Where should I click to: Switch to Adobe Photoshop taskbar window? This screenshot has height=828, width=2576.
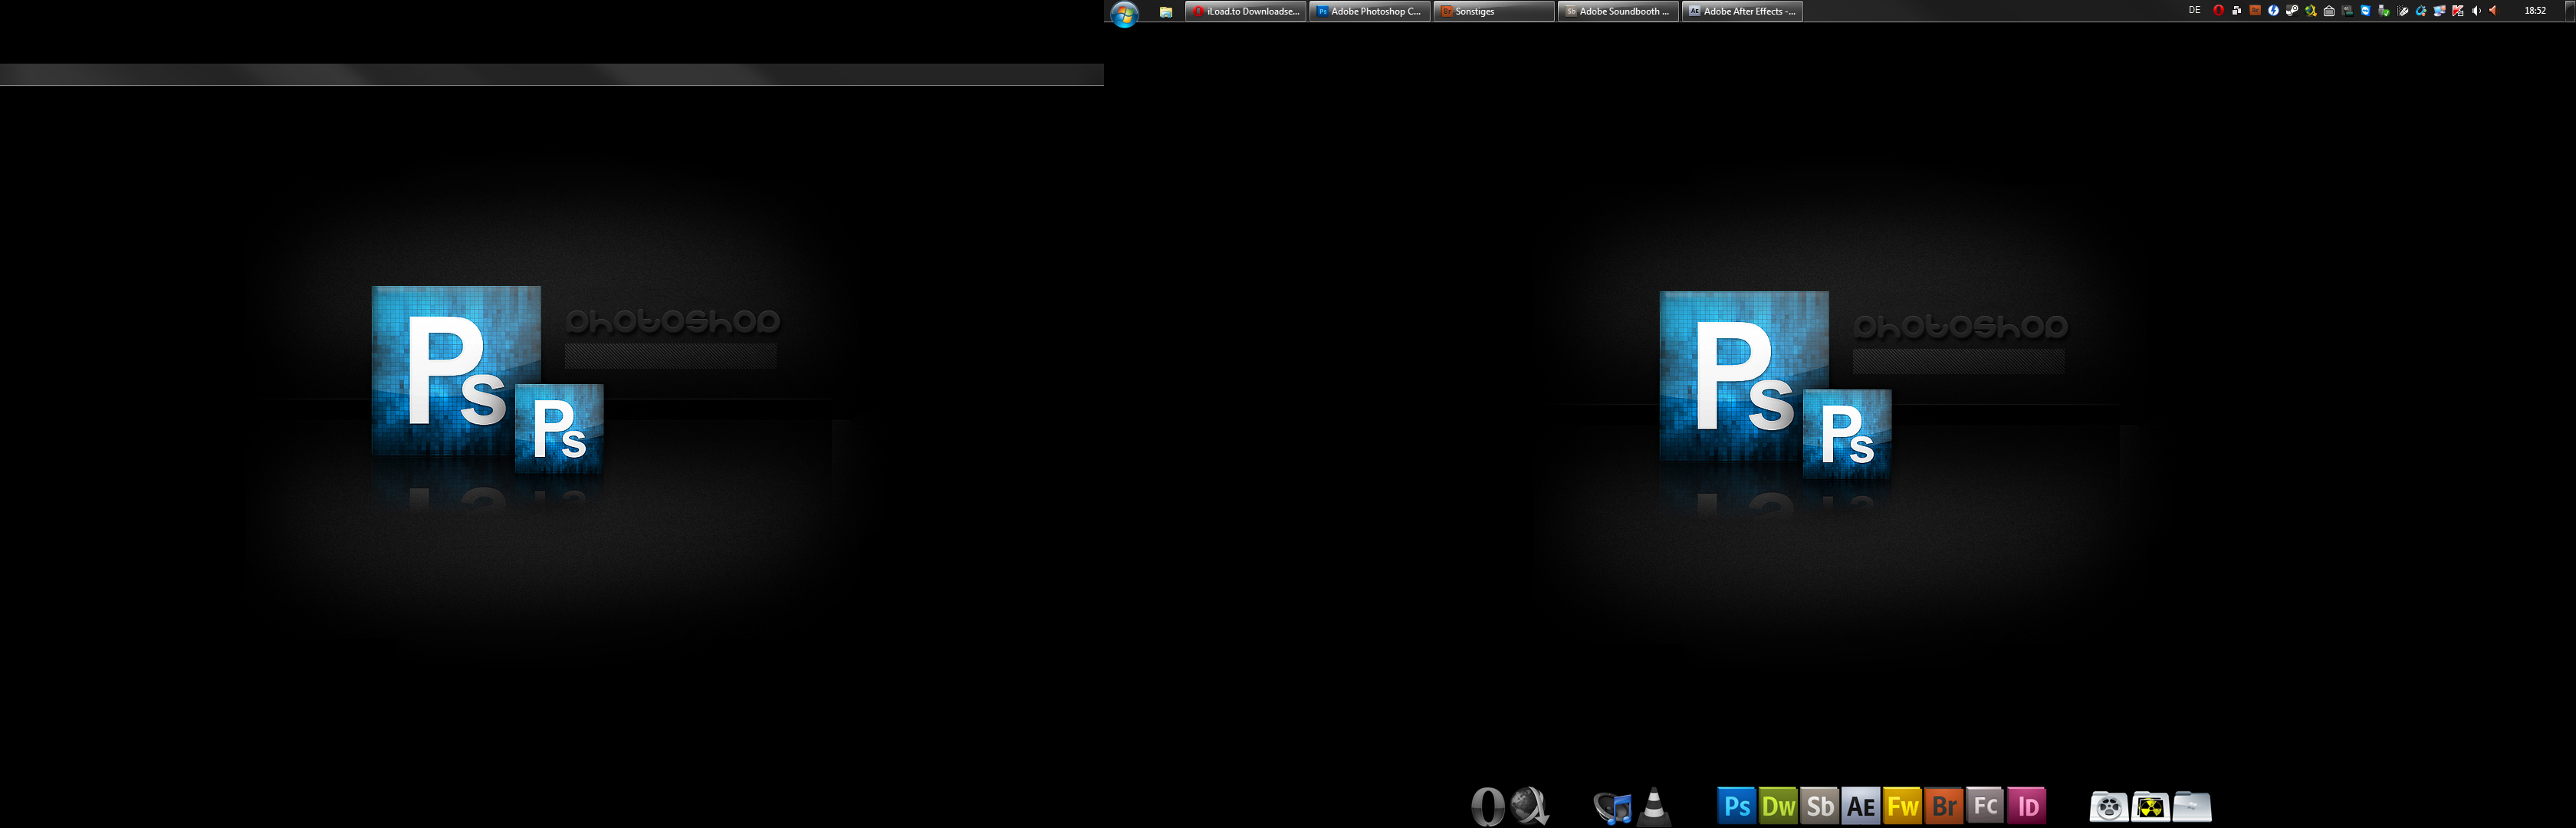[1369, 11]
